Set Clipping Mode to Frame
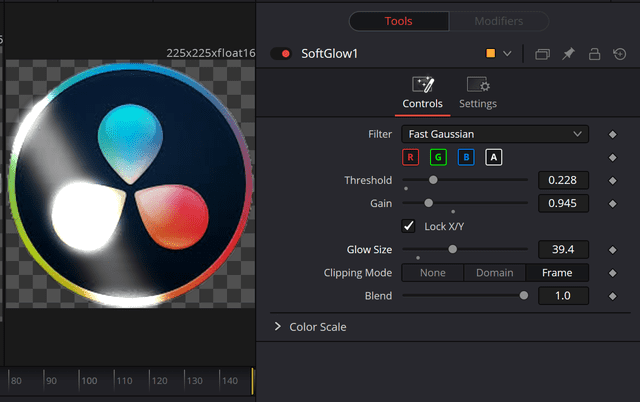Screen dimensions: 640x402 [x=557, y=273]
